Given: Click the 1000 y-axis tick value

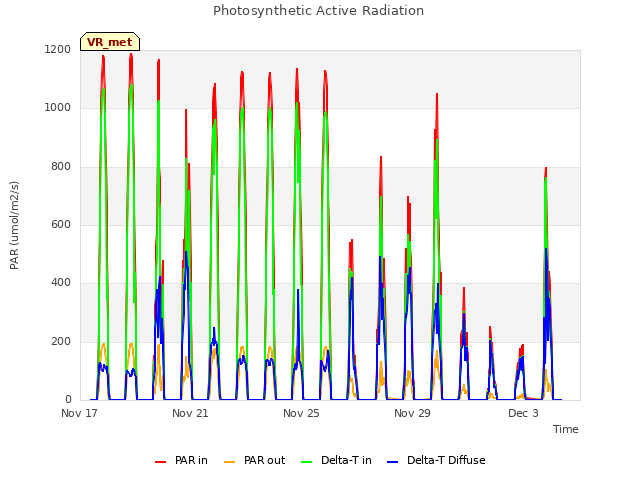Looking at the screenshot, I should pyautogui.click(x=58, y=108).
